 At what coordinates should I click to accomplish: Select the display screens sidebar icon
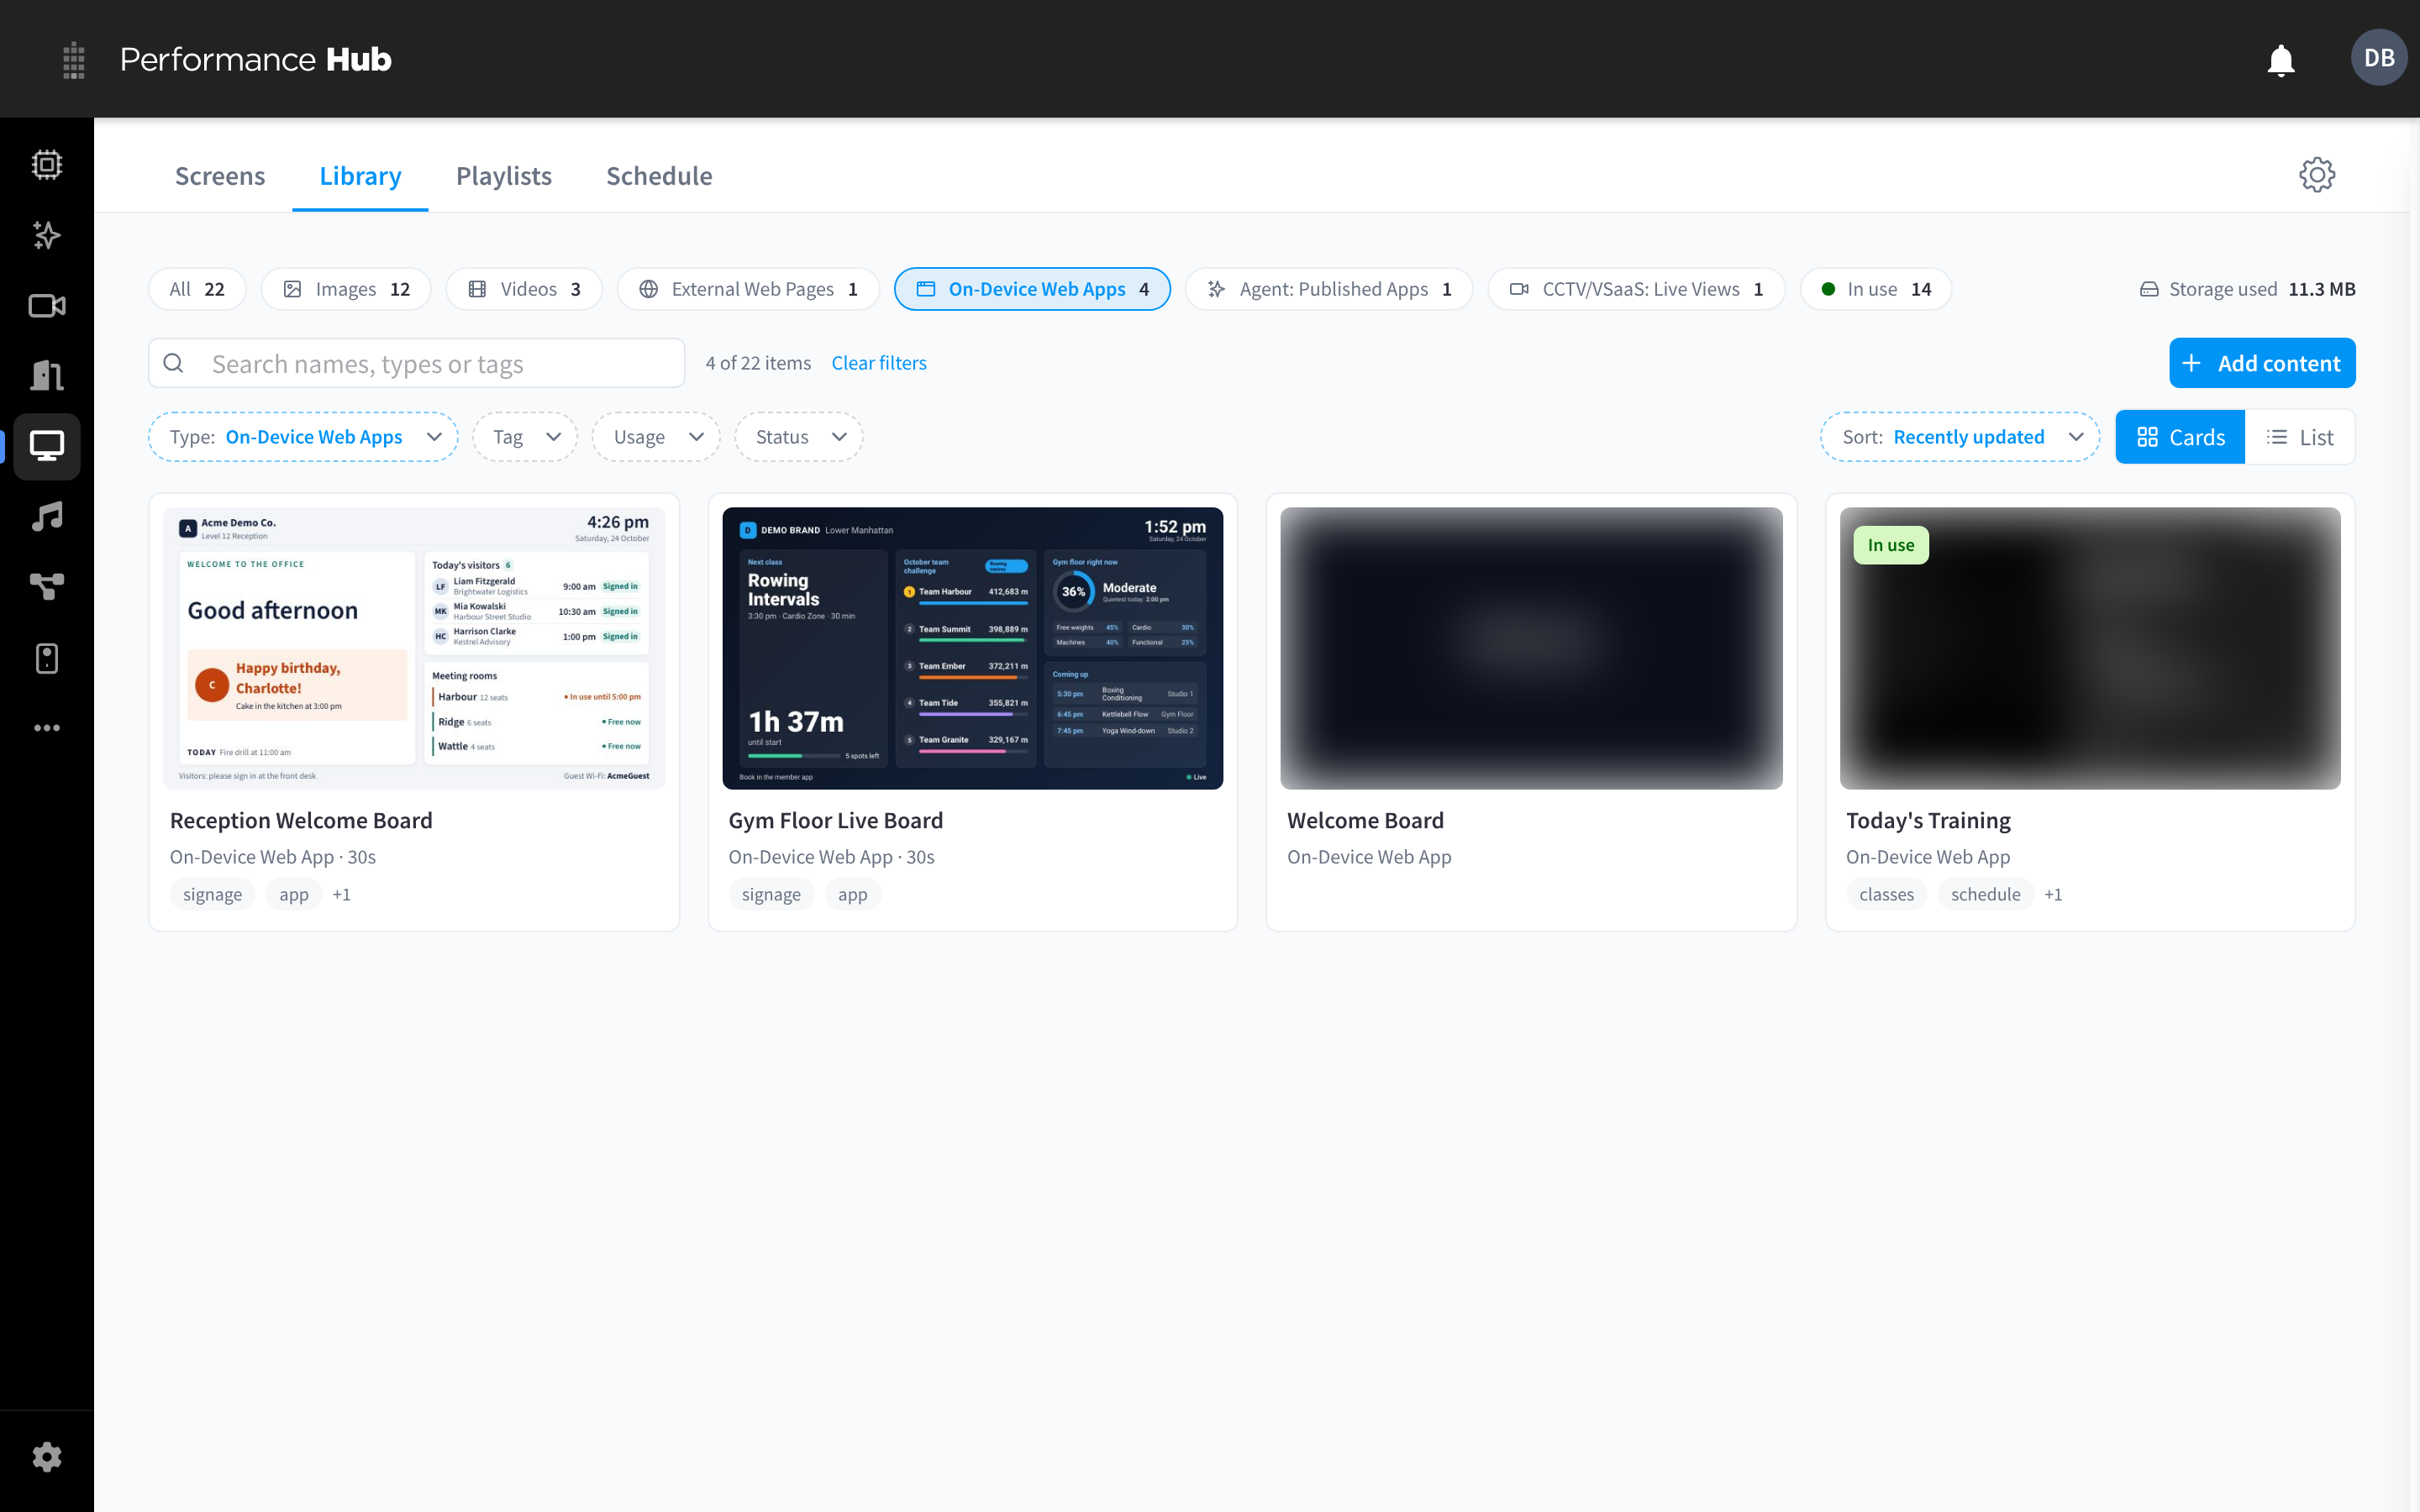point(47,446)
